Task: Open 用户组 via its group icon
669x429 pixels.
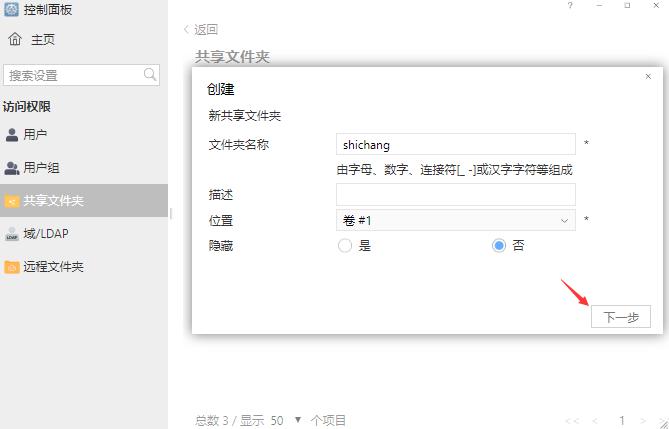Action: (x=12, y=168)
